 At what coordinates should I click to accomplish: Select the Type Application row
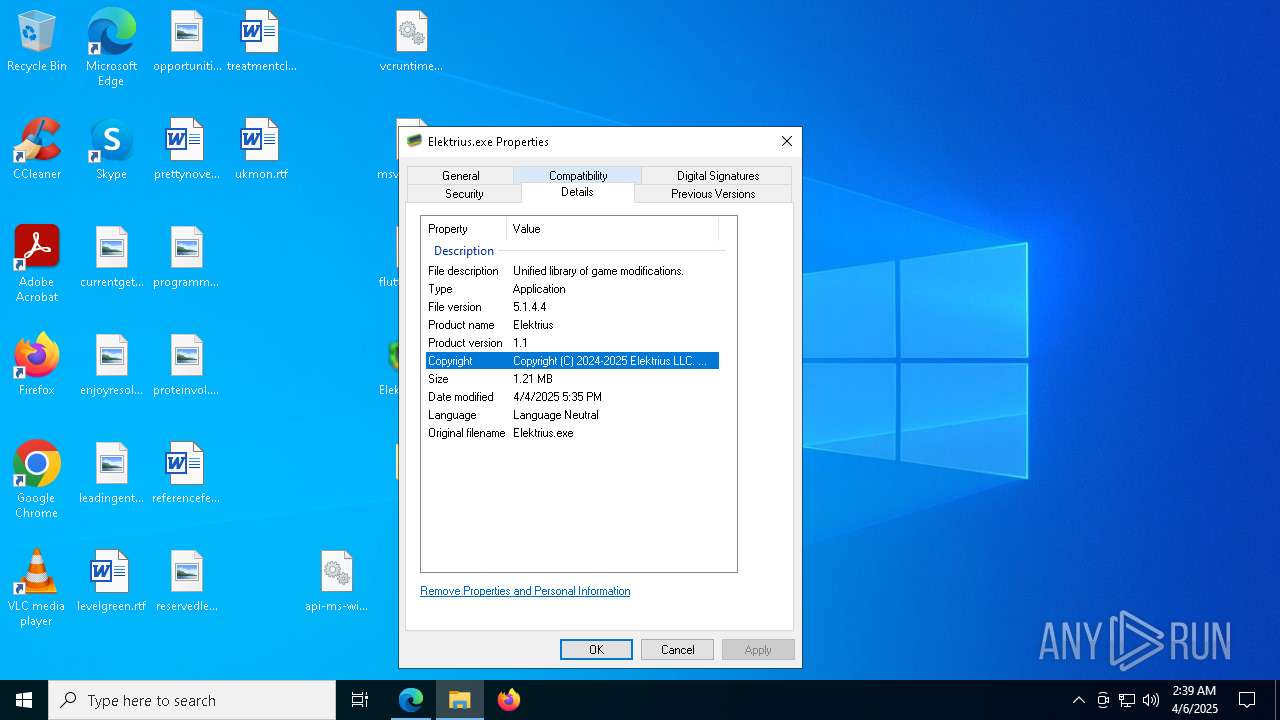click(572, 289)
